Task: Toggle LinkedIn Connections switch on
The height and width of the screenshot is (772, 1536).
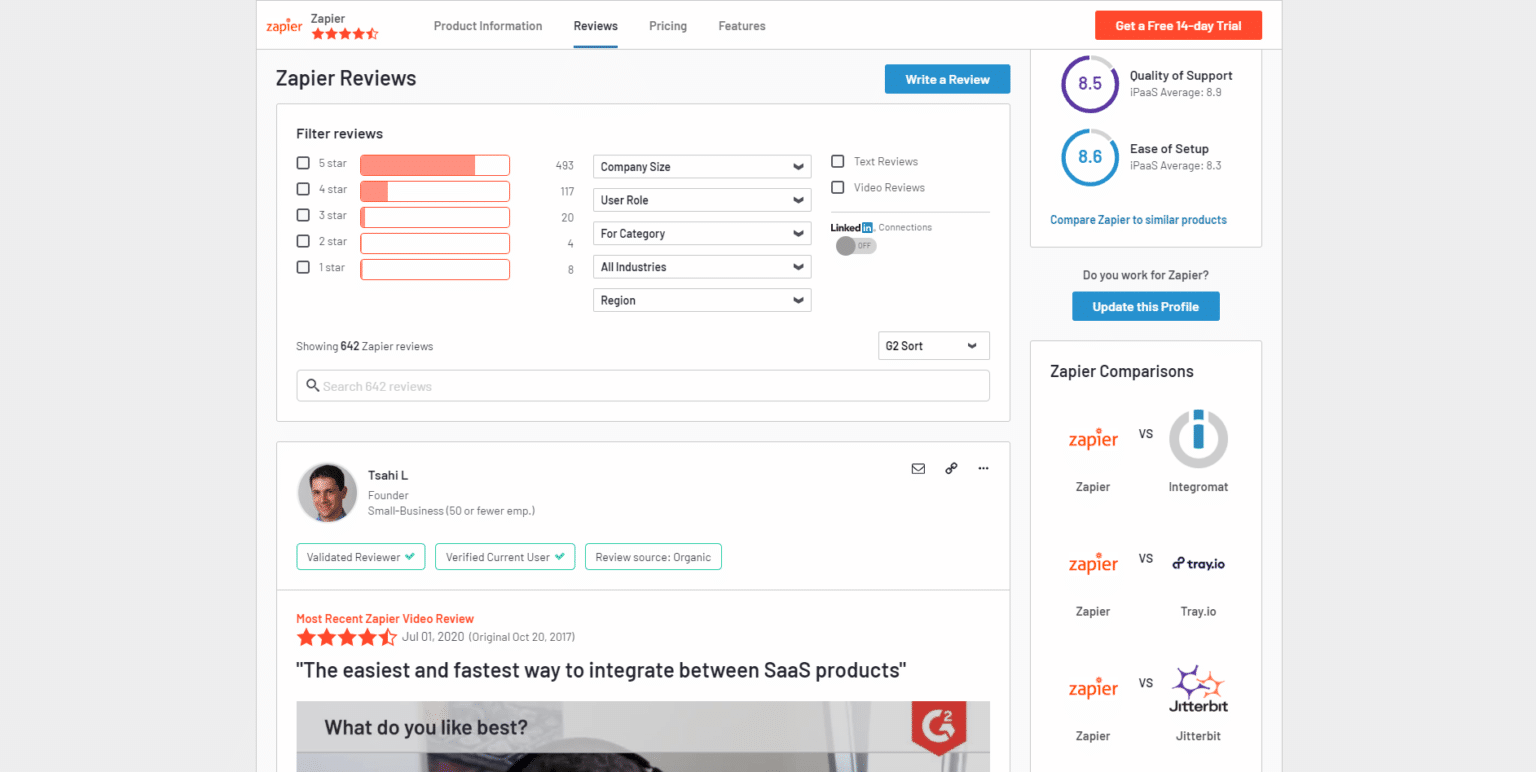Action: click(855, 245)
